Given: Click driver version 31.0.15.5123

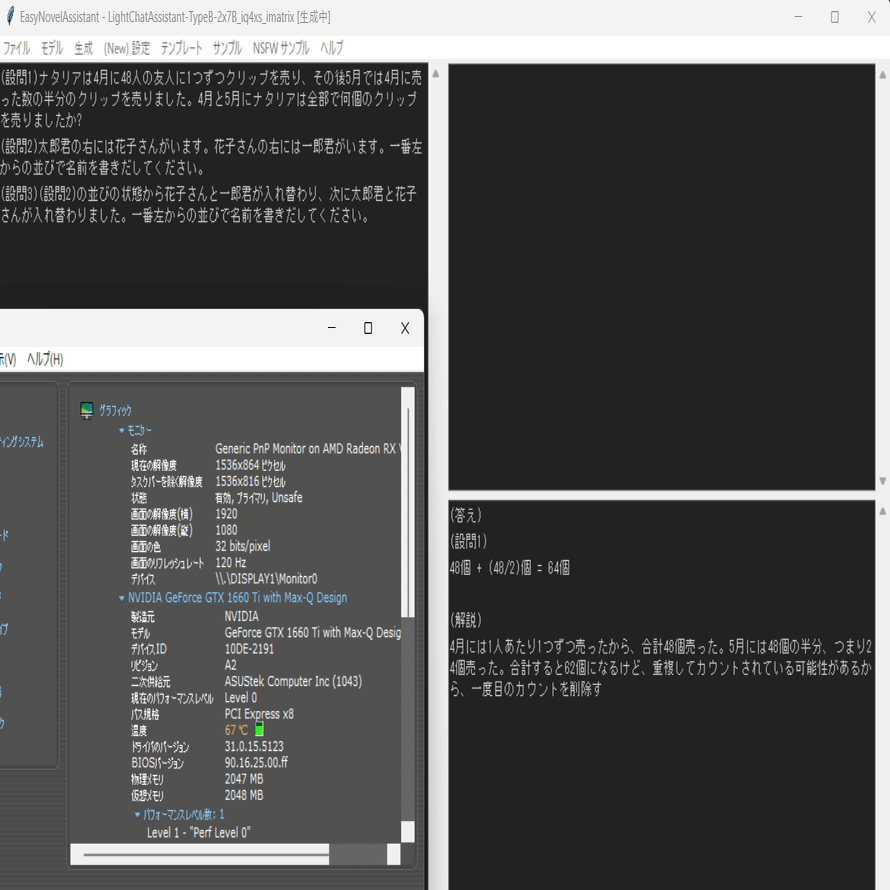Looking at the screenshot, I should [254, 747].
